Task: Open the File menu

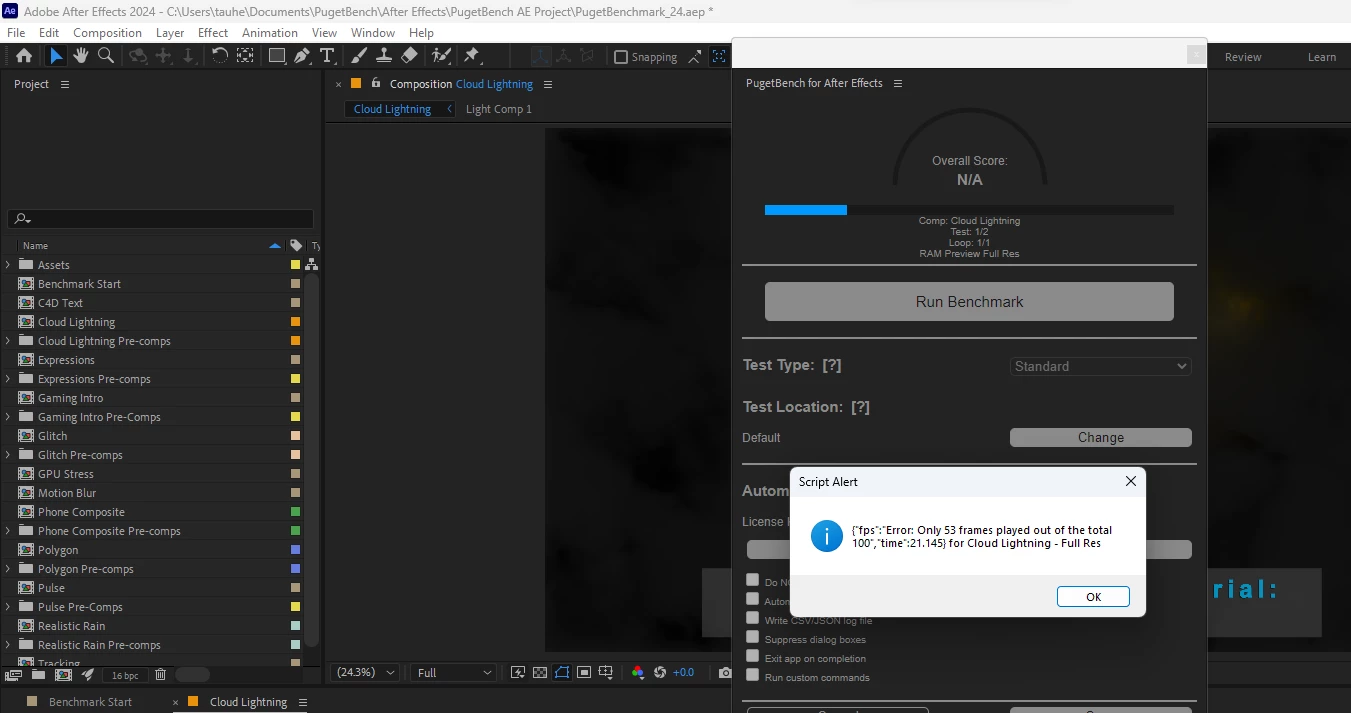Action: (16, 33)
